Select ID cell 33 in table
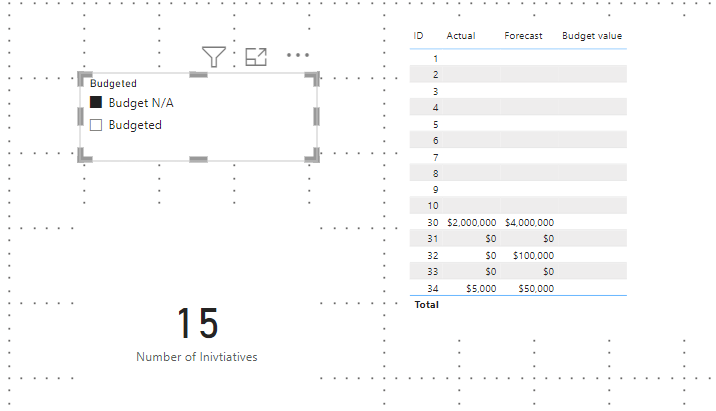716x411 pixels. [x=433, y=272]
